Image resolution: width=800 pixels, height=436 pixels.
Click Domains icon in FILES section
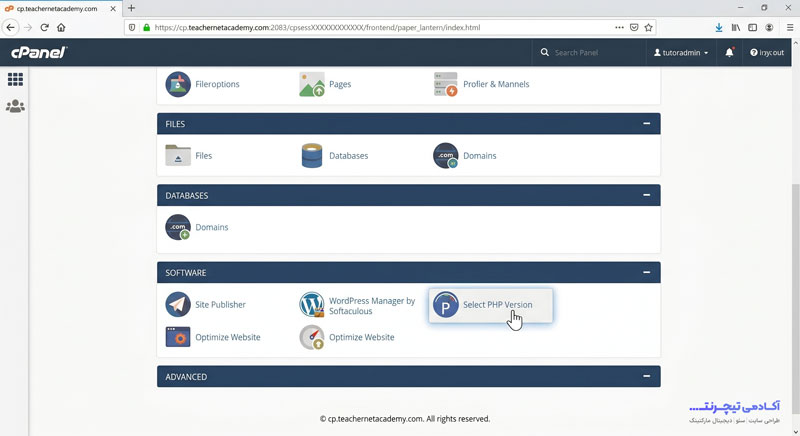tap(445, 156)
